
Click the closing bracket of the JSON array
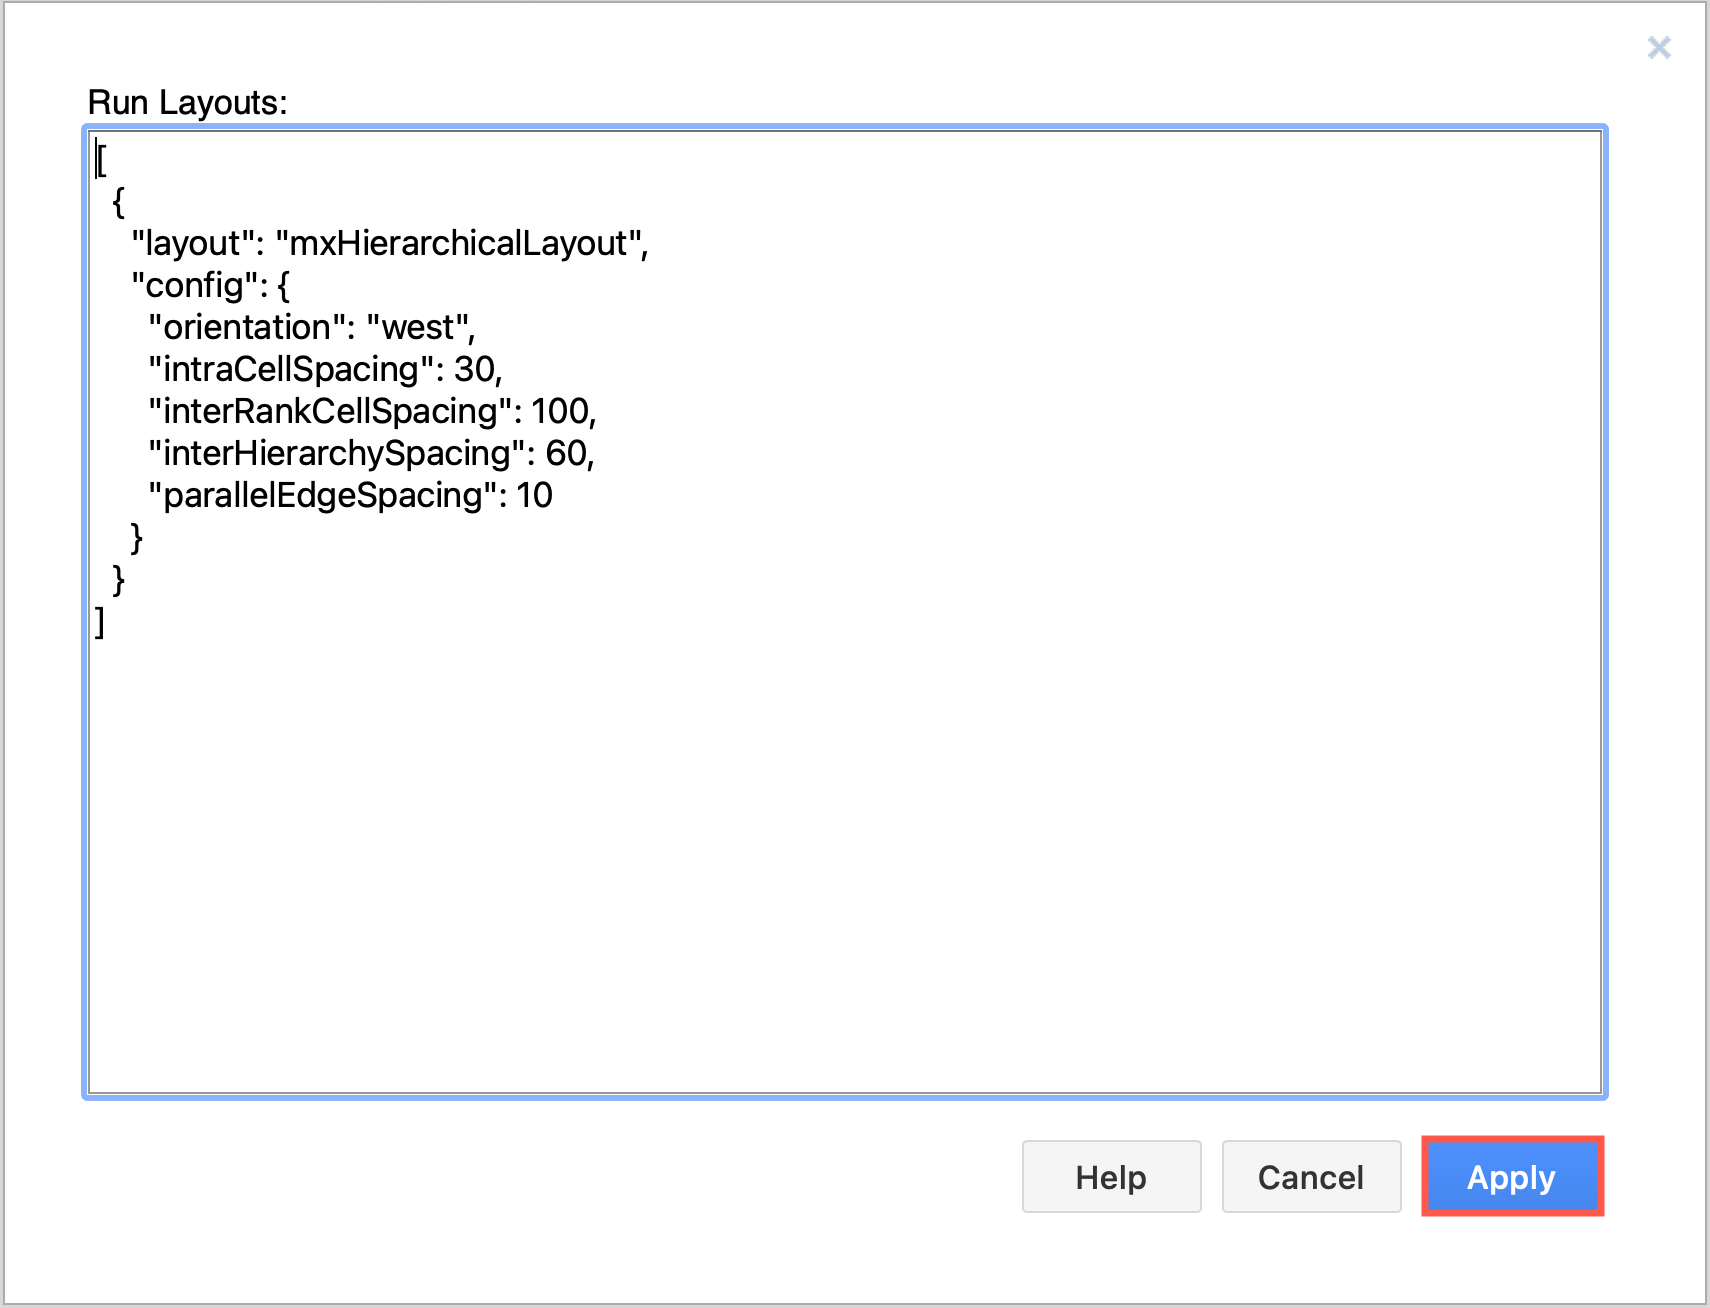99,623
